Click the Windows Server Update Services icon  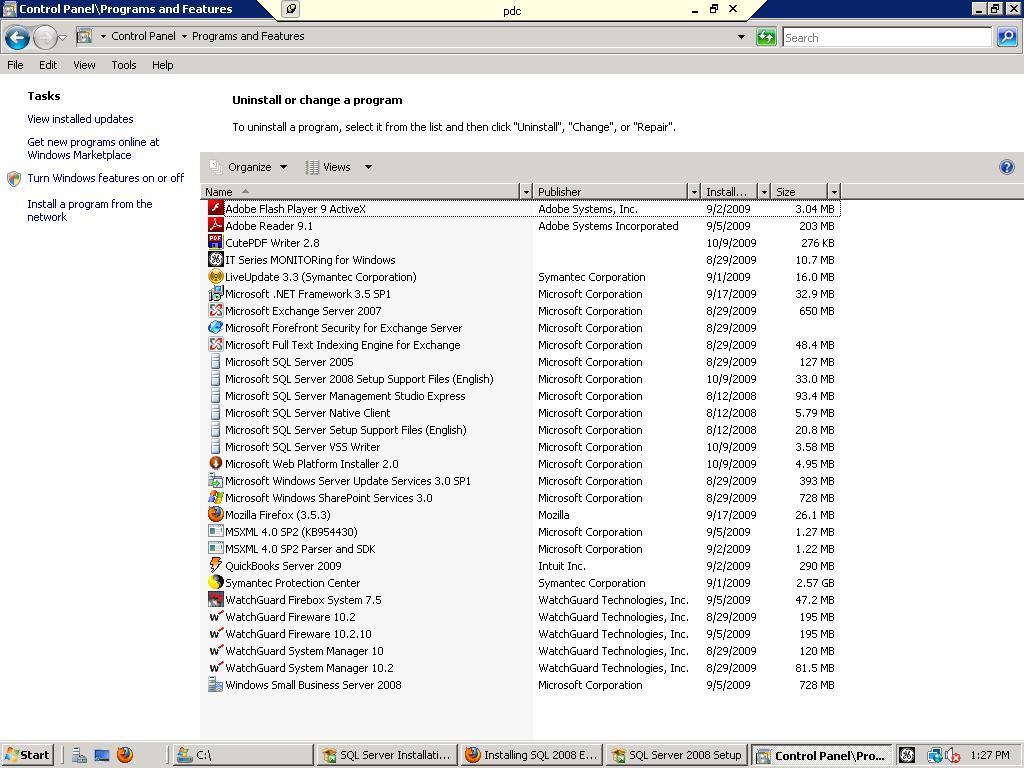(x=216, y=480)
